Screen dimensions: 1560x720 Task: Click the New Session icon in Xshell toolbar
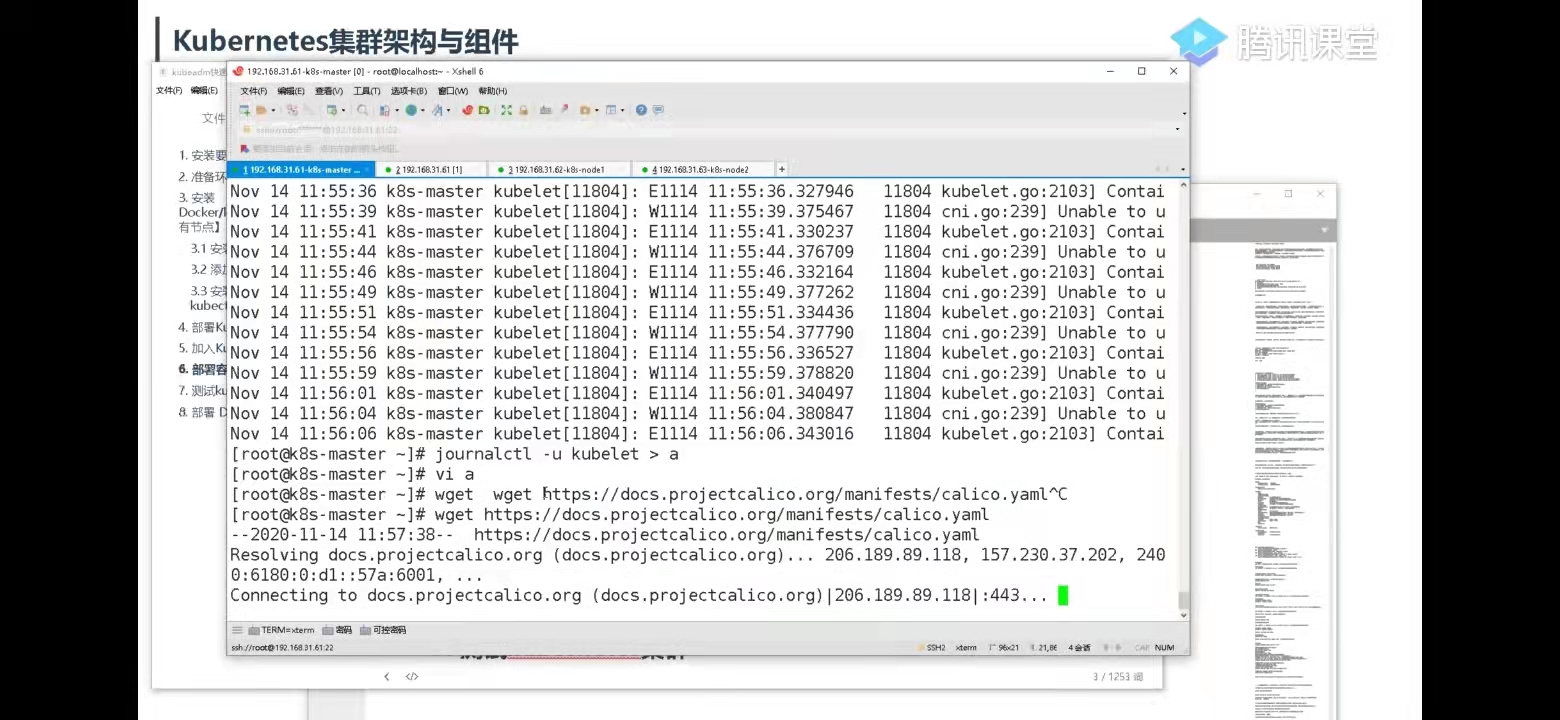click(x=245, y=110)
